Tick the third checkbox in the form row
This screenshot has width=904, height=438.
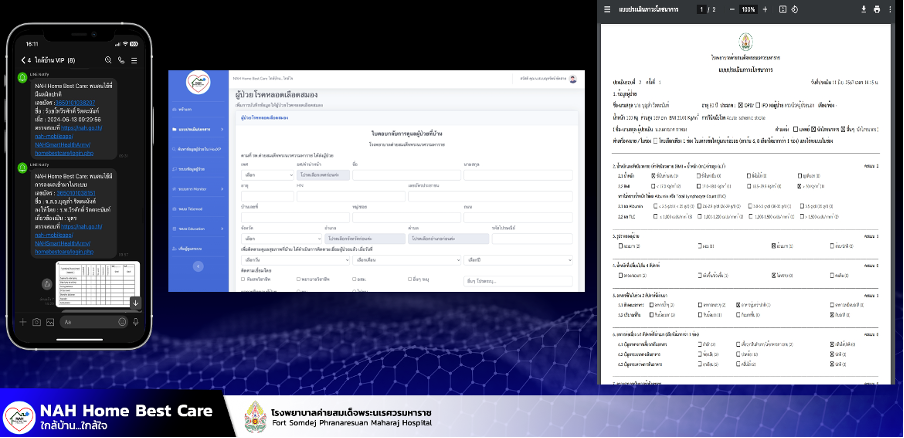coord(354,279)
